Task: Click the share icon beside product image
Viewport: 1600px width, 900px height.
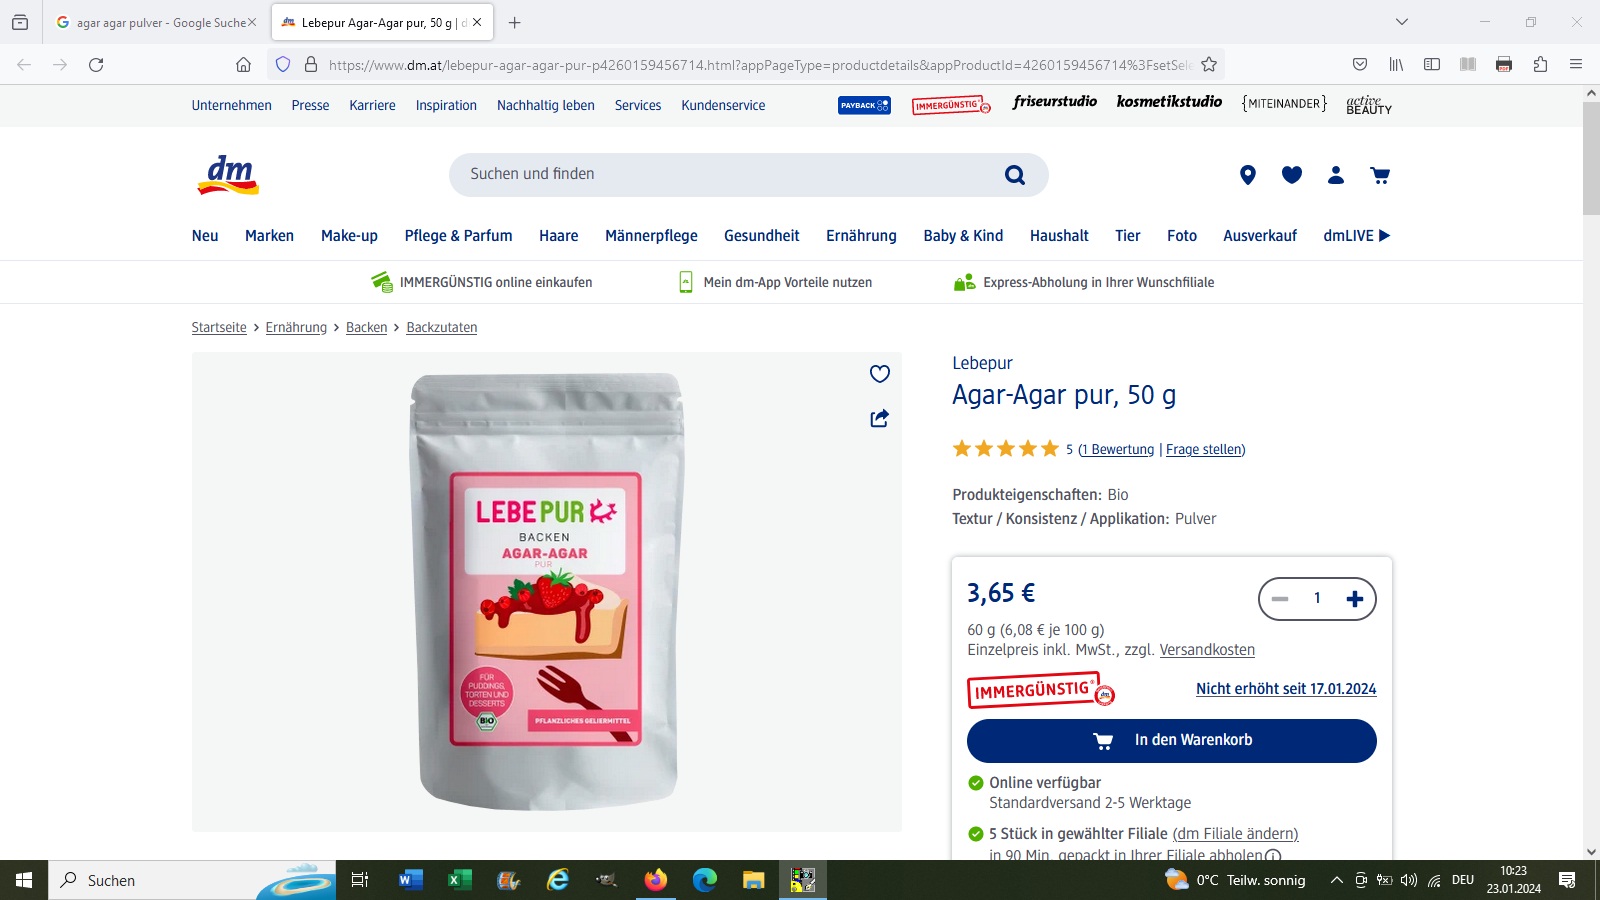Action: [880, 418]
